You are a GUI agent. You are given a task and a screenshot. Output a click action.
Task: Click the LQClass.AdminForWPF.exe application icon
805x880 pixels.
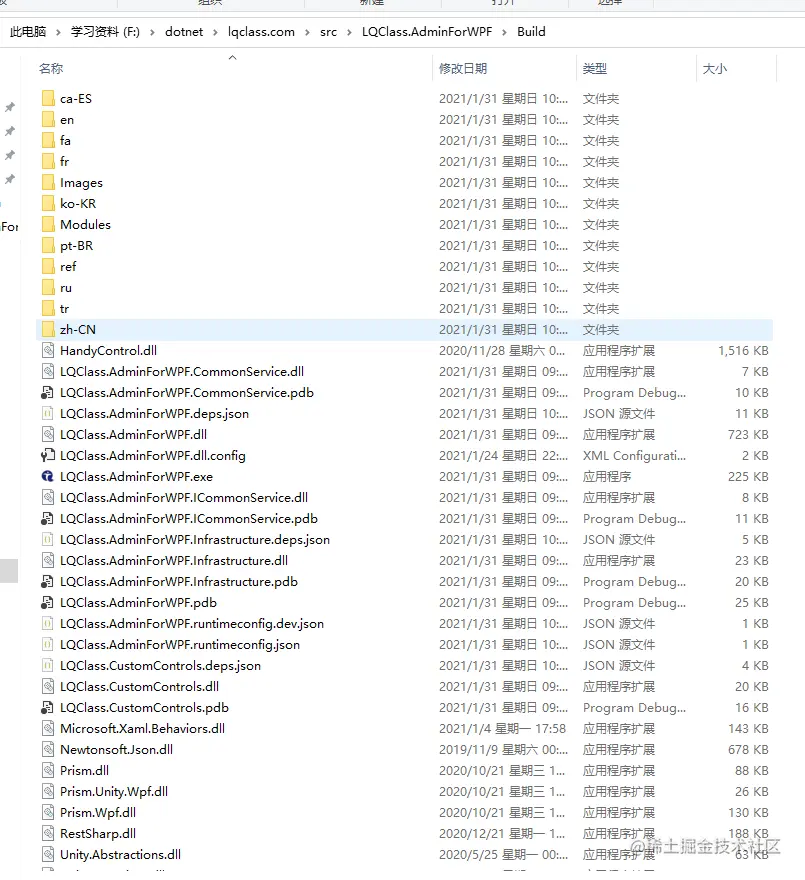tap(48, 476)
